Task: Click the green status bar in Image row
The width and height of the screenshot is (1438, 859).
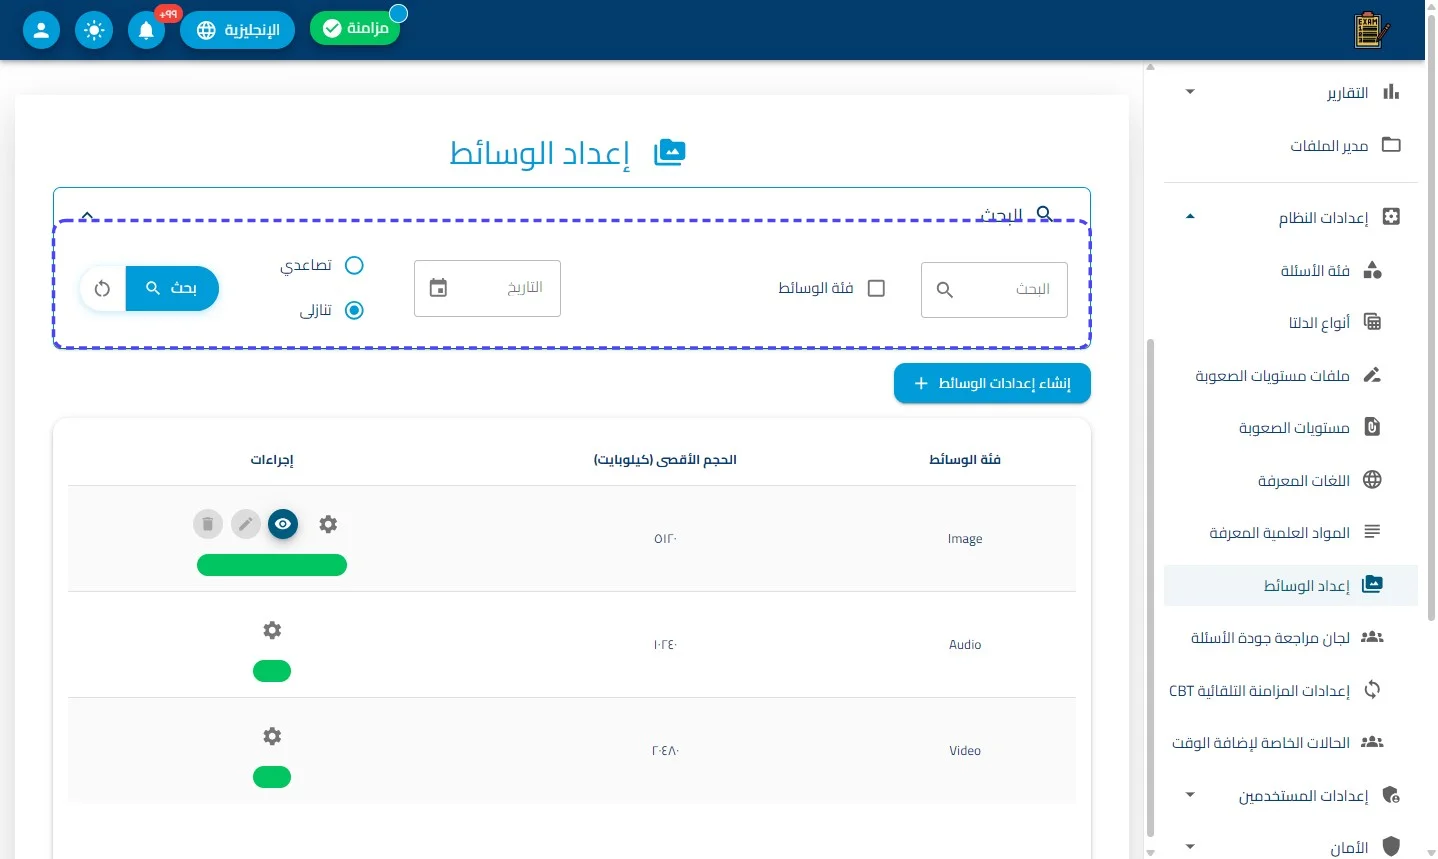Action: [x=272, y=565]
